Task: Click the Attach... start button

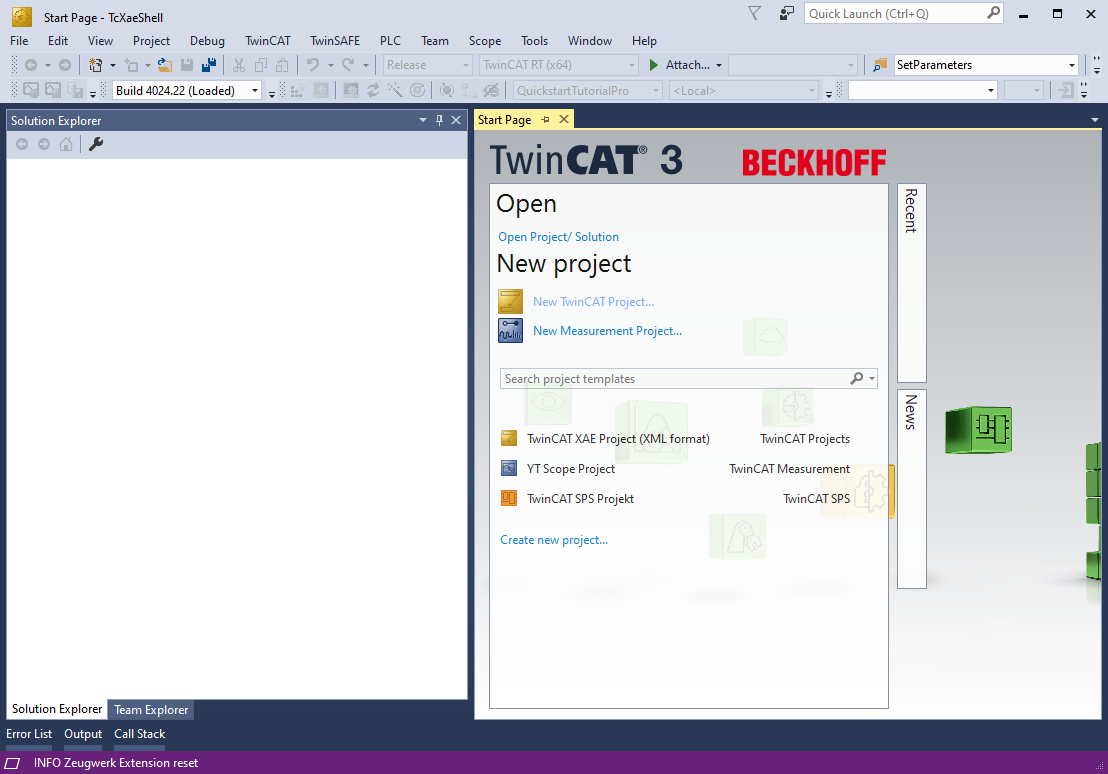Action: [x=679, y=65]
